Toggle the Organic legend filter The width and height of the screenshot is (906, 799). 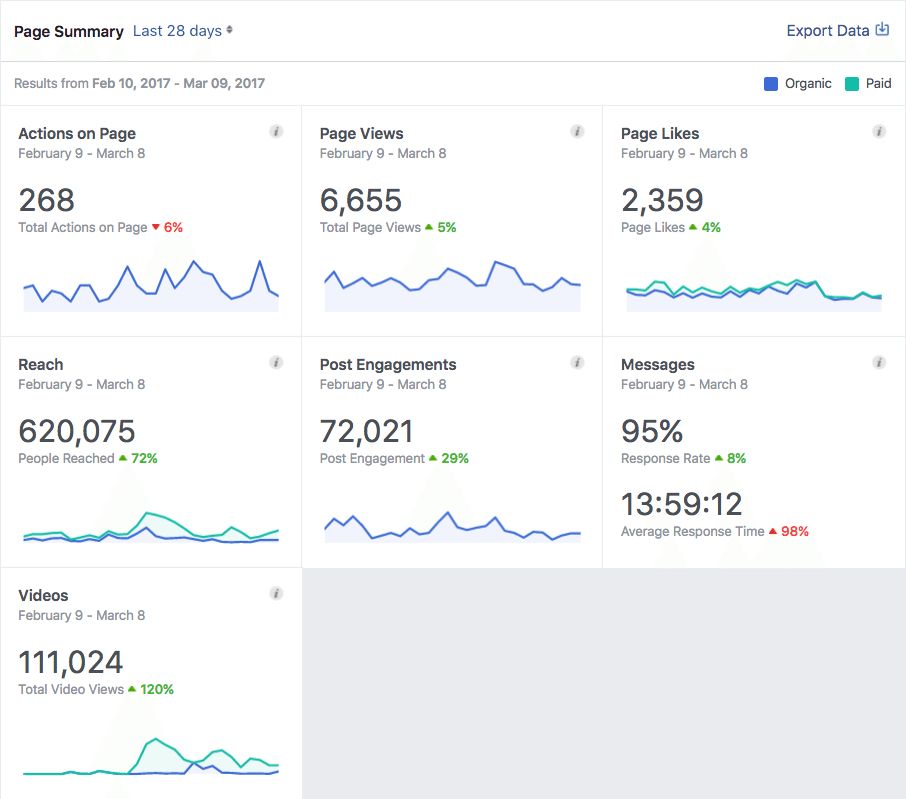(797, 84)
